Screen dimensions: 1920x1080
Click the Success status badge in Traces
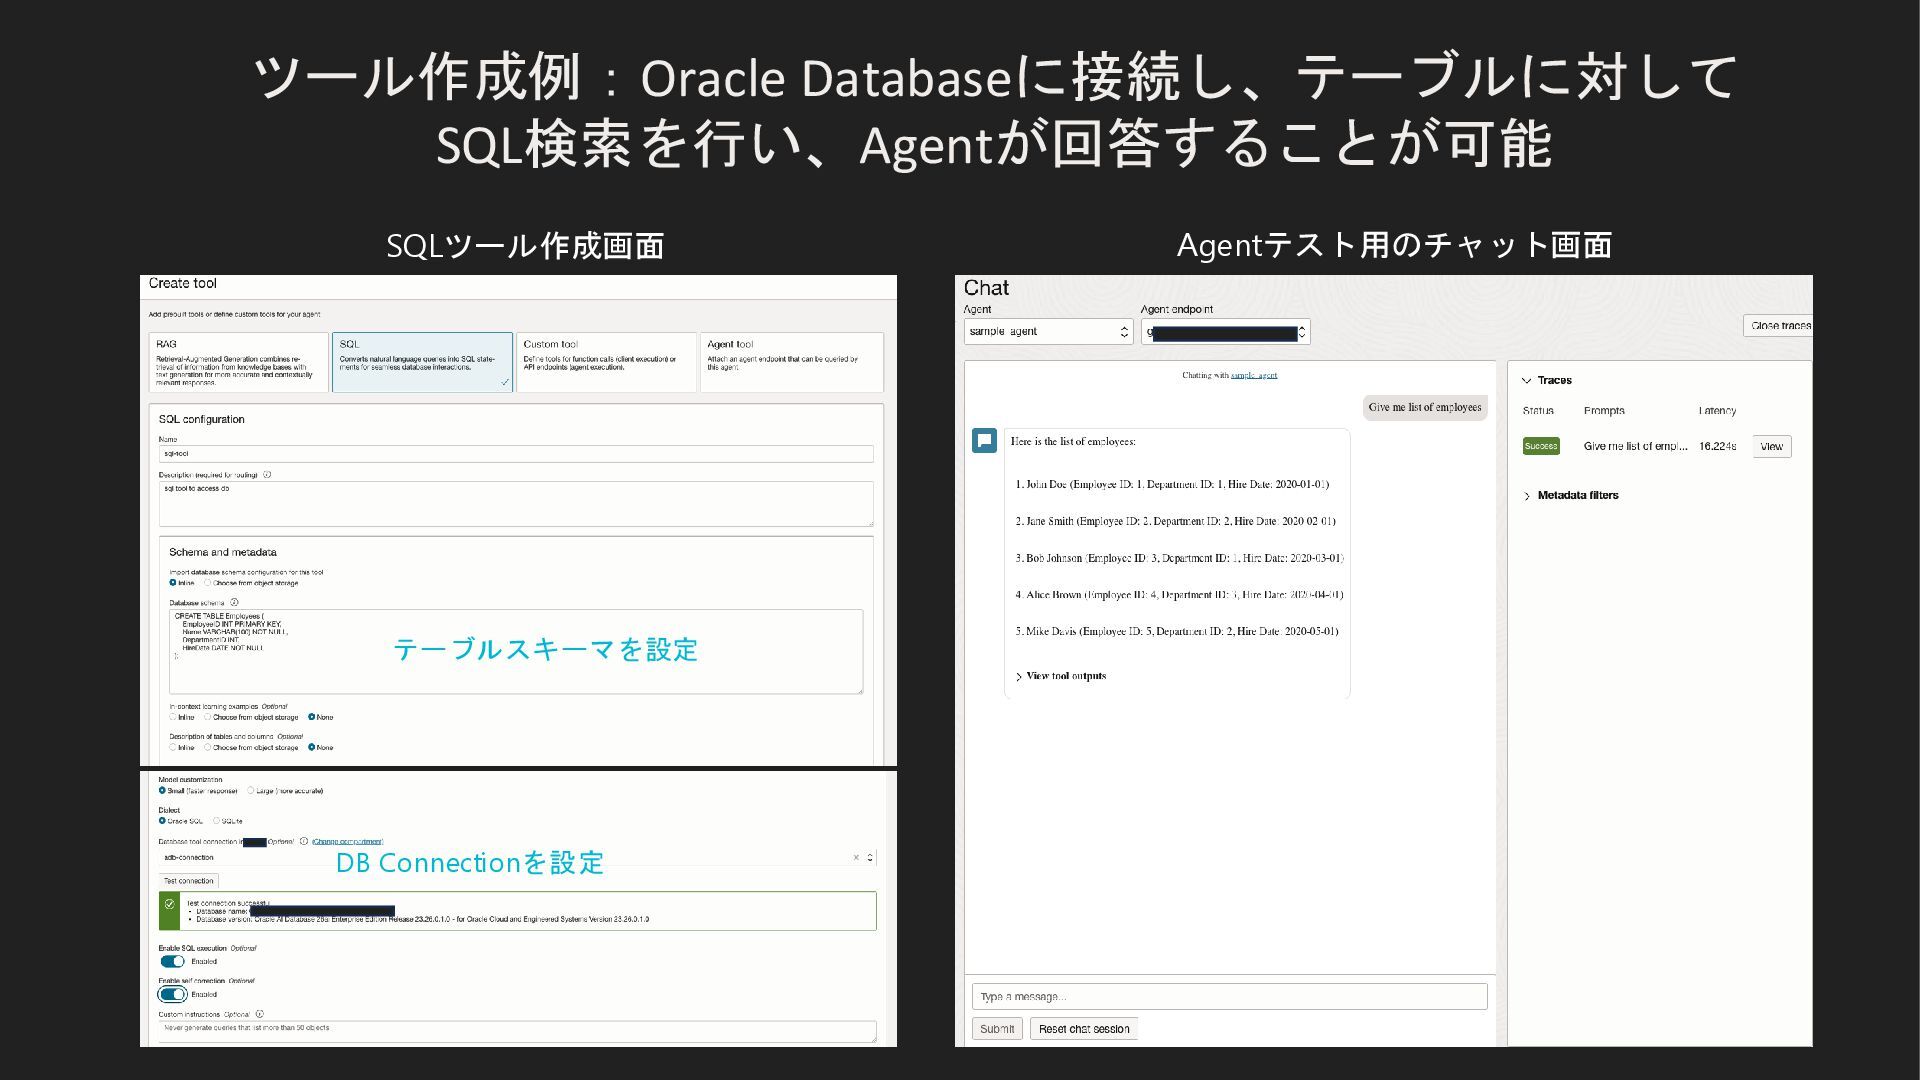coord(1541,446)
